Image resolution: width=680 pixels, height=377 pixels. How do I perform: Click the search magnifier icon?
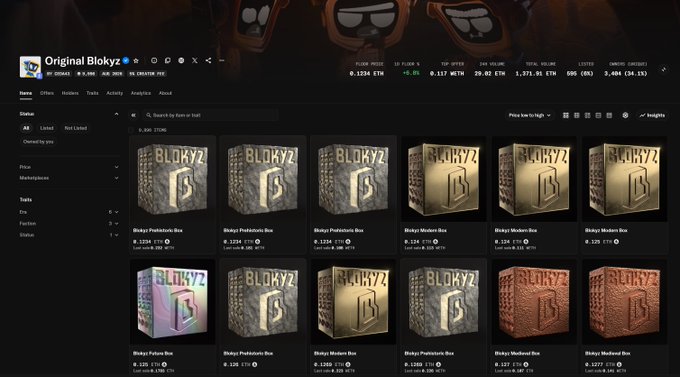(x=149, y=115)
